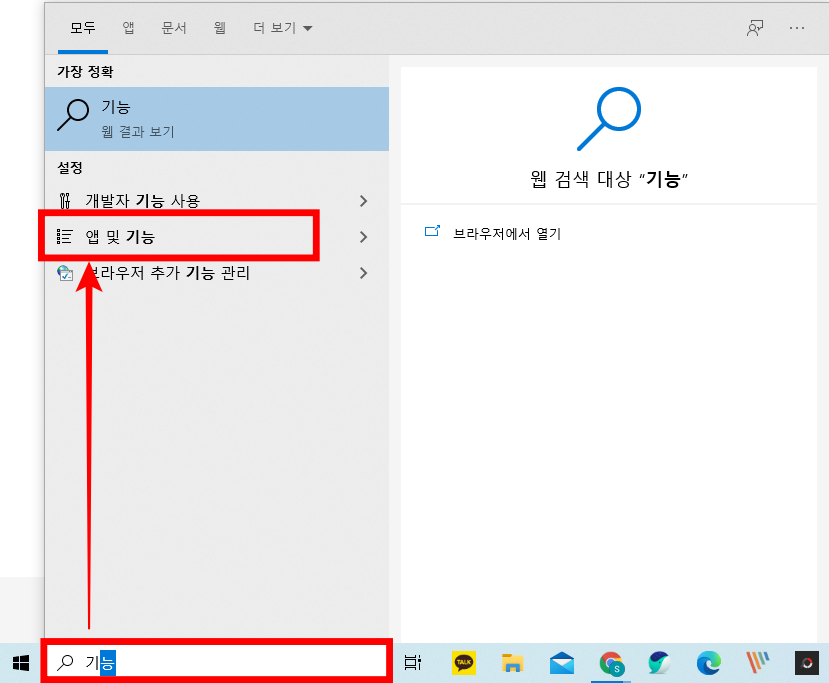Expand arrow for 개발자 기능 사용
Screen dimensions: 829x683
point(363,201)
